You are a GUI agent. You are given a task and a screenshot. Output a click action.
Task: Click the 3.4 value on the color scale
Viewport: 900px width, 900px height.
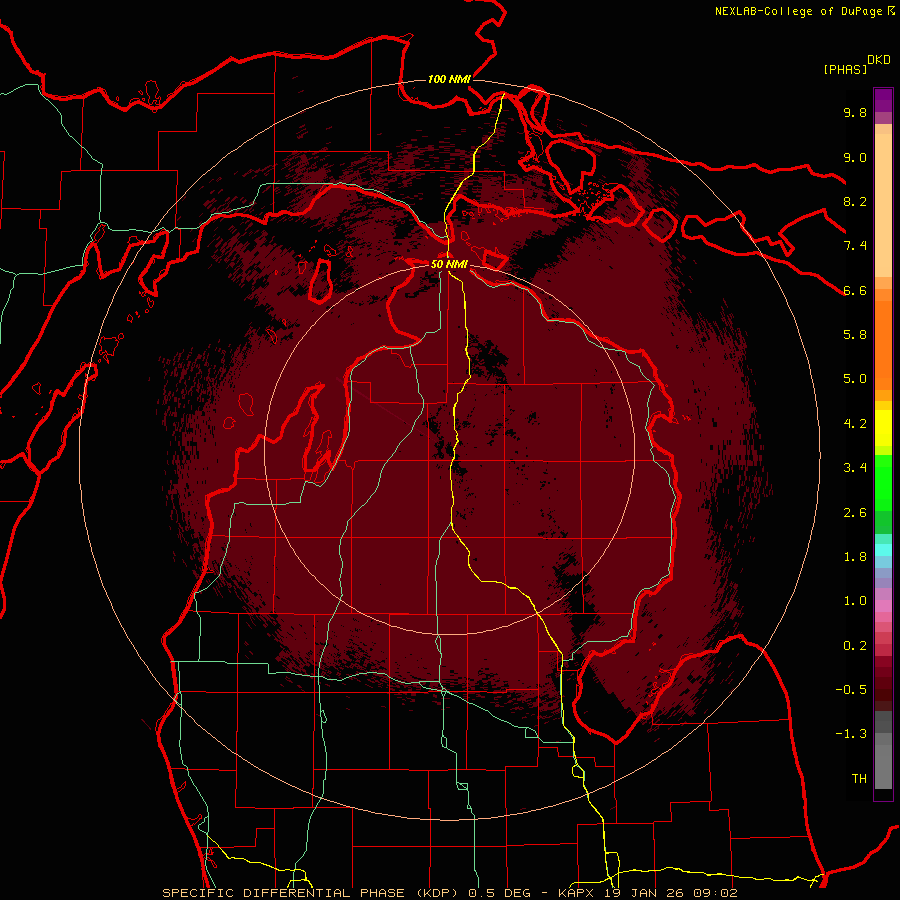pyautogui.click(x=855, y=468)
